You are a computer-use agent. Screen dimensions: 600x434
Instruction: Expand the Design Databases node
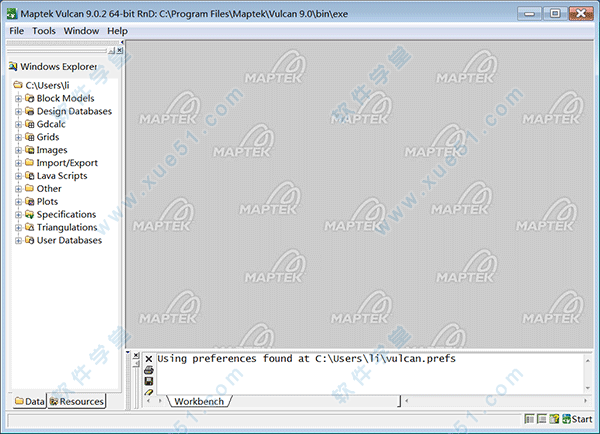(18, 112)
